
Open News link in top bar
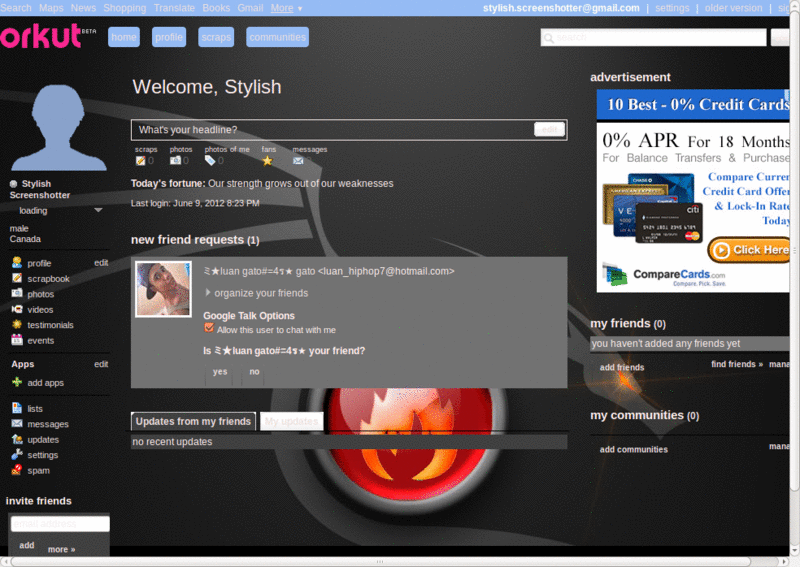click(x=83, y=8)
